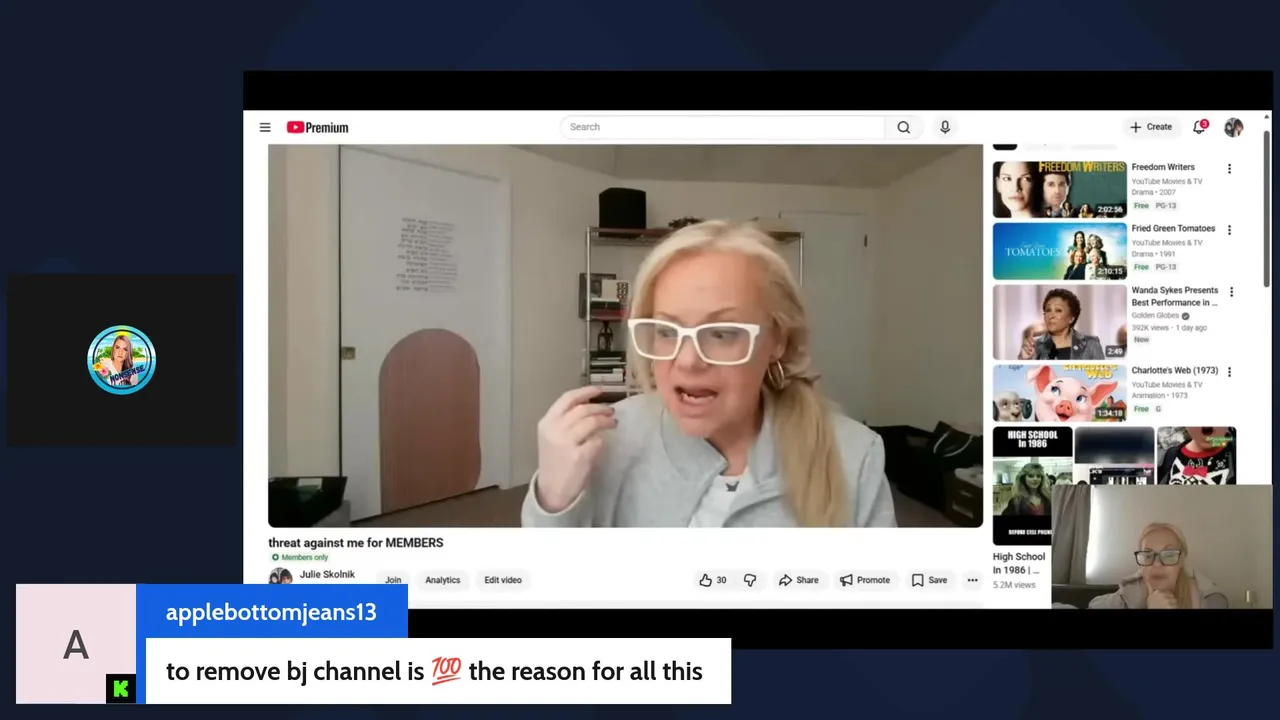Click the magnifier search button

pyautogui.click(x=903, y=127)
